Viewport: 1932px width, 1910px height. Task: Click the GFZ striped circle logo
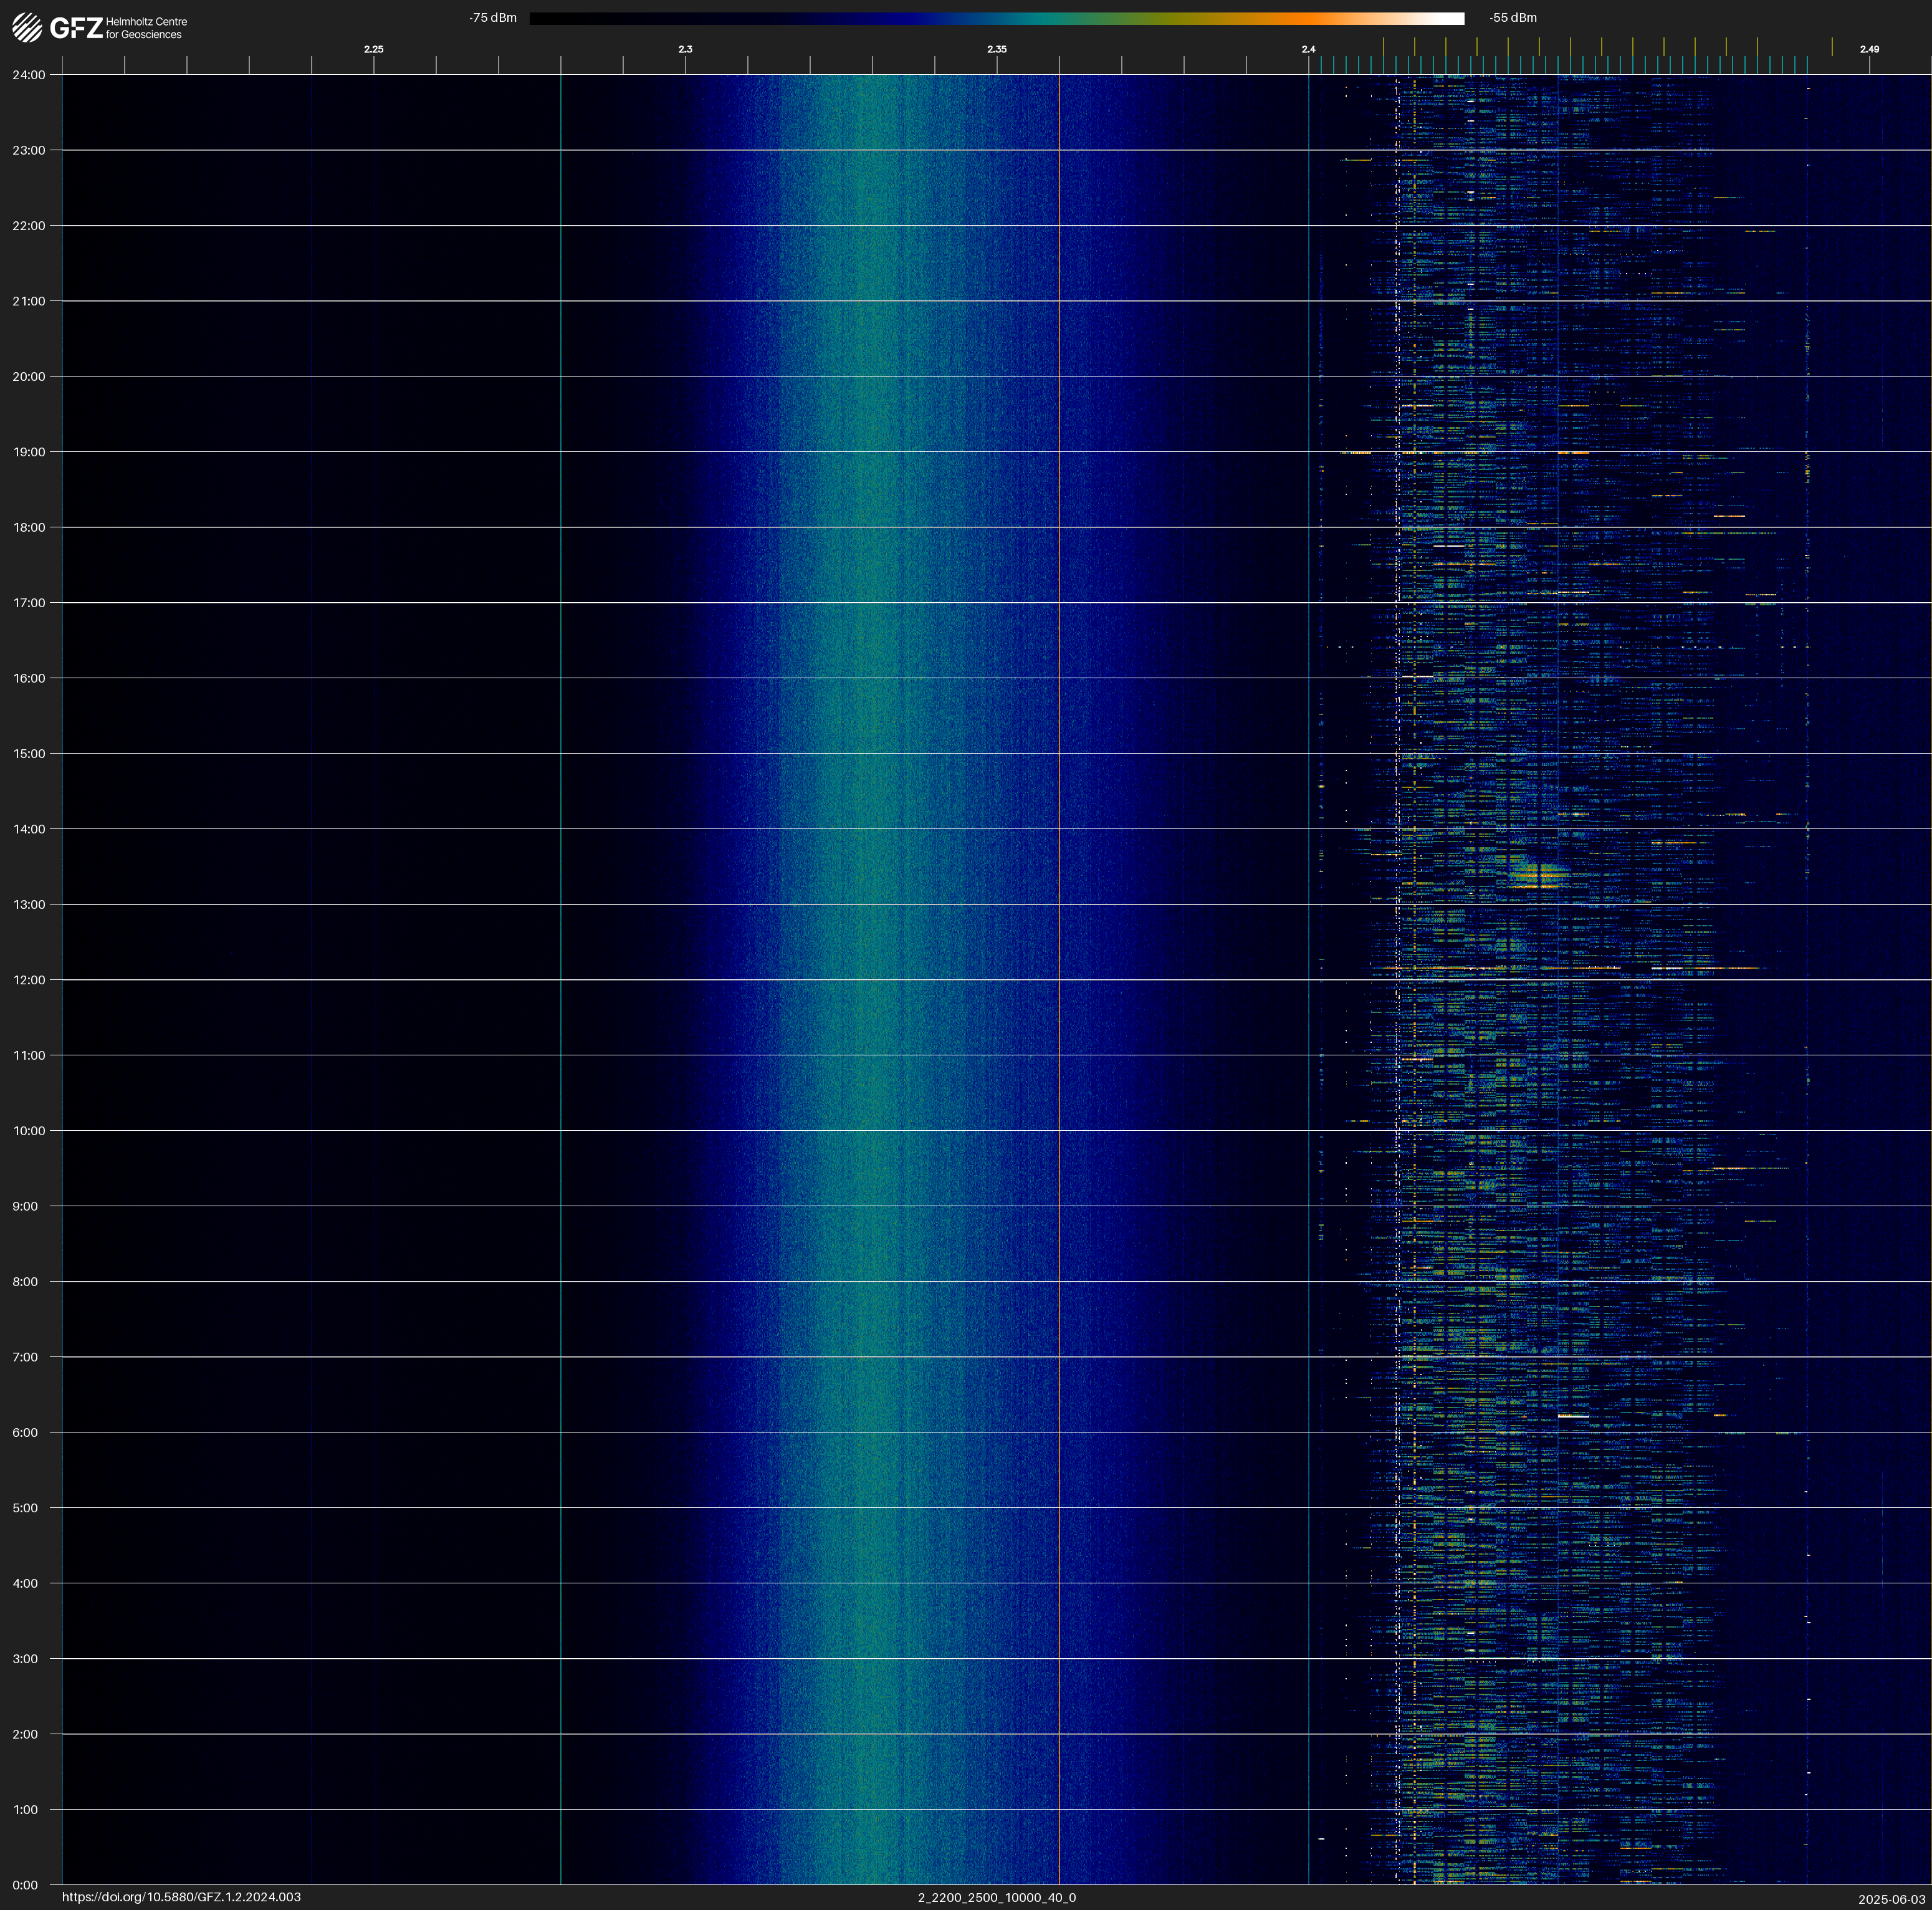point(27,27)
